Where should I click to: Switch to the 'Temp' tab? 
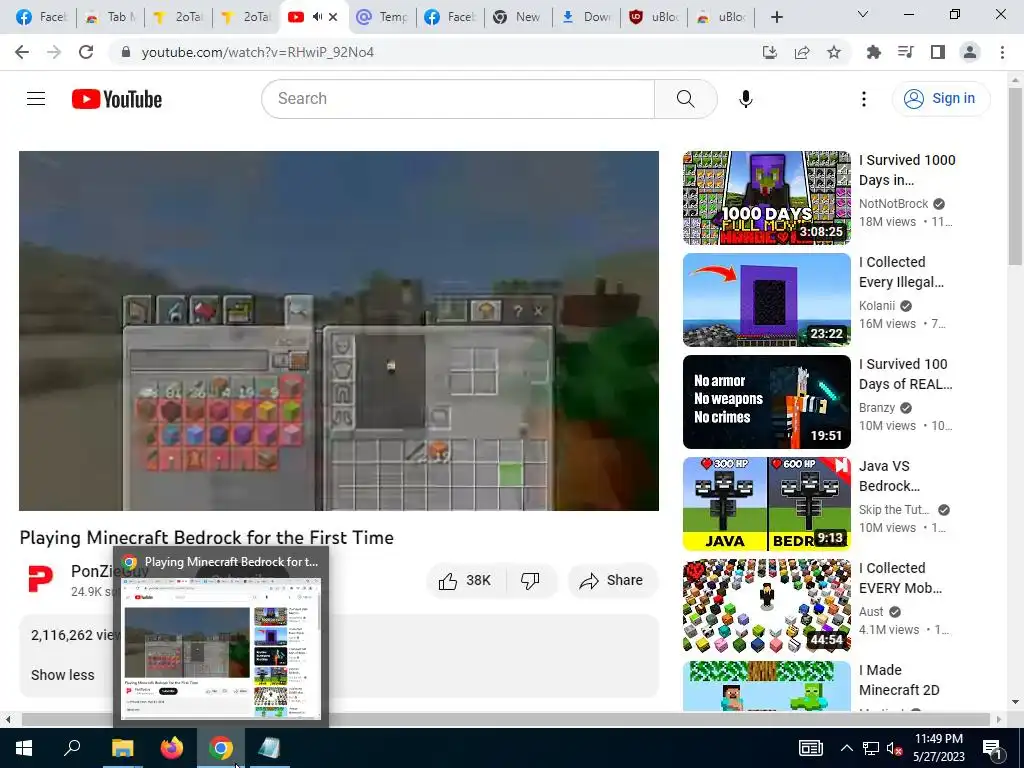pyautogui.click(x=383, y=17)
